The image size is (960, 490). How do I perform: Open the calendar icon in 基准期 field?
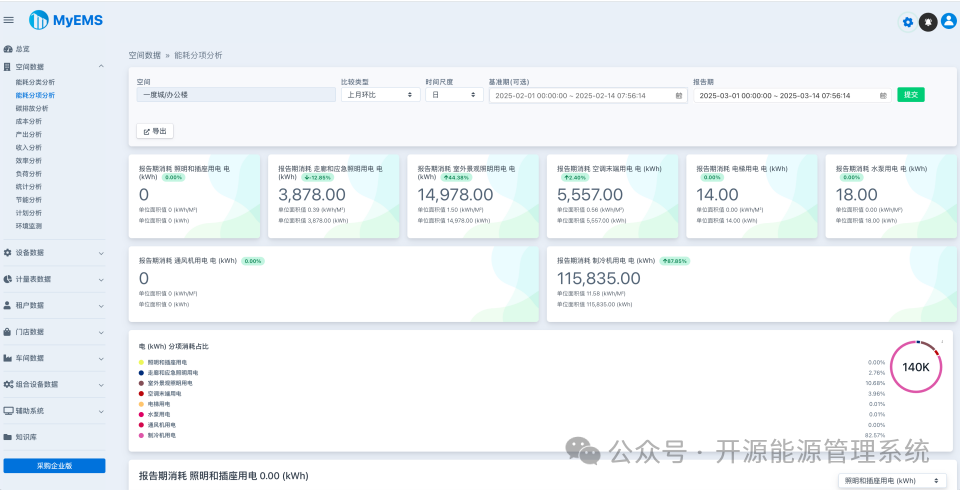678,96
